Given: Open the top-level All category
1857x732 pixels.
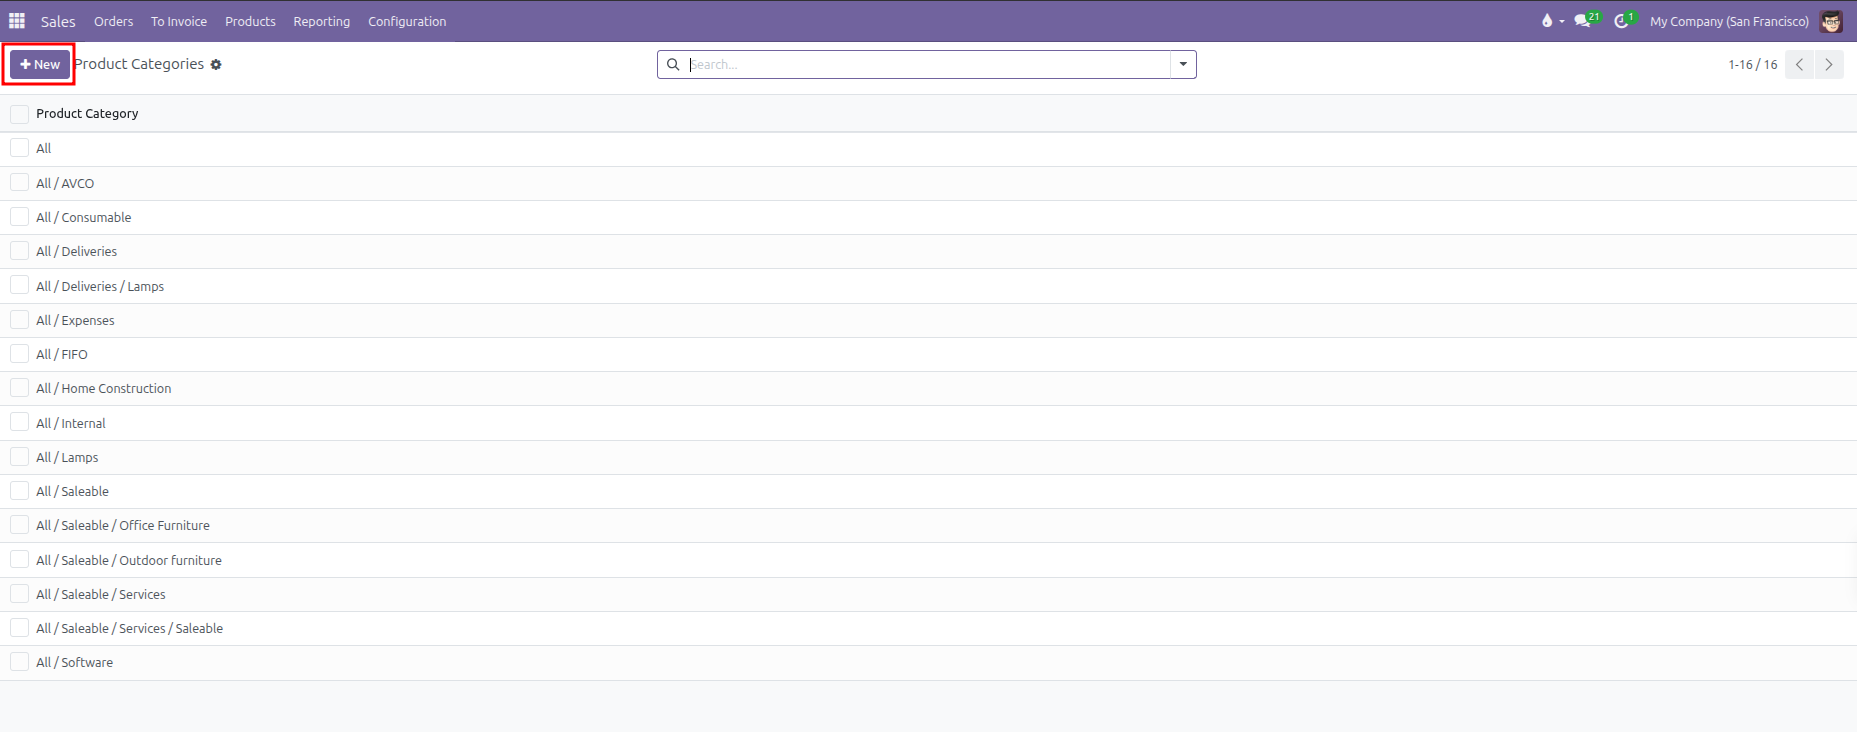Looking at the screenshot, I should coord(43,148).
